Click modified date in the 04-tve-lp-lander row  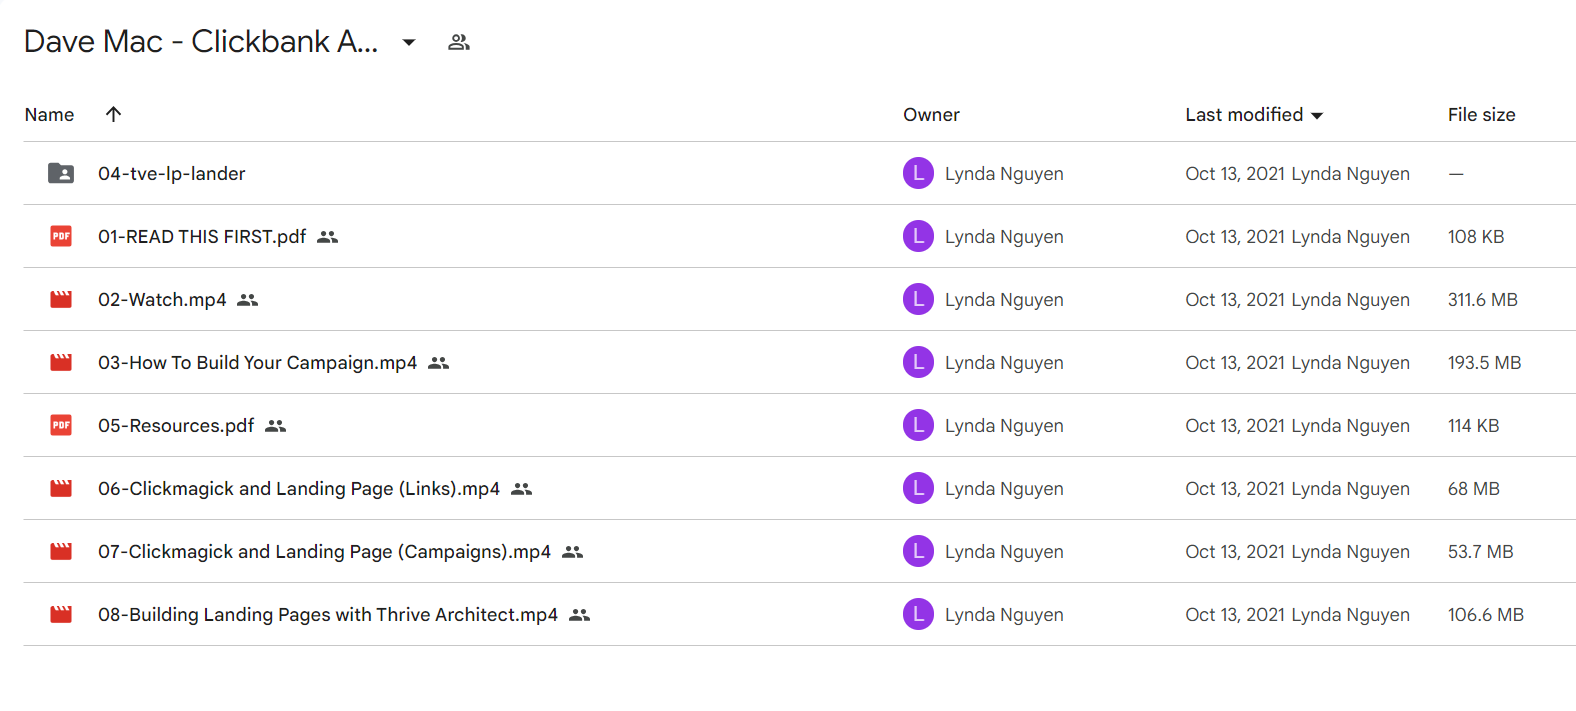point(1235,174)
